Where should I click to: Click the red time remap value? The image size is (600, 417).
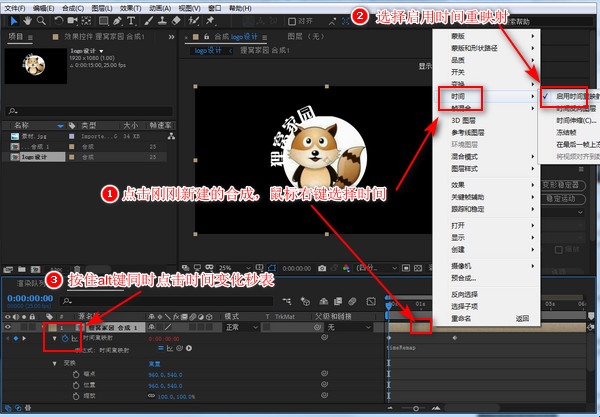pos(164,339)
